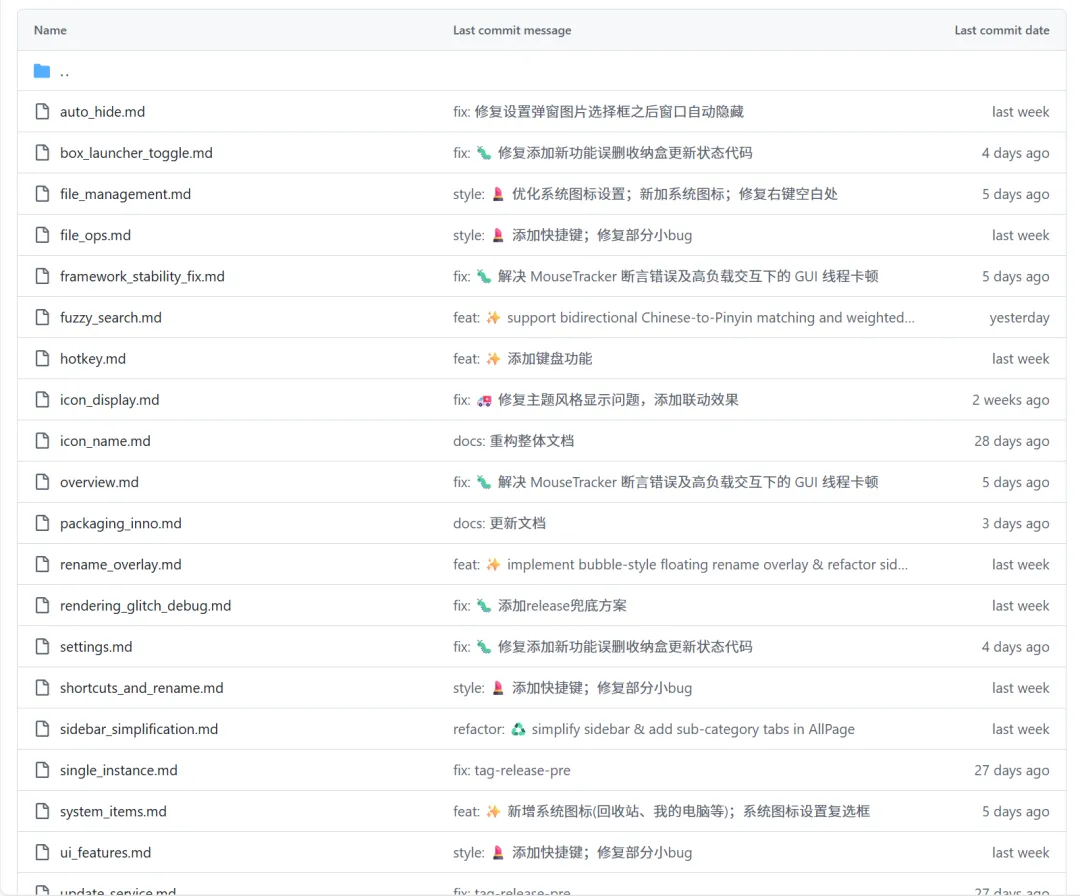View overview.md MouseTracker fix commit
The image size is (1080, 896).
[665, 482]
